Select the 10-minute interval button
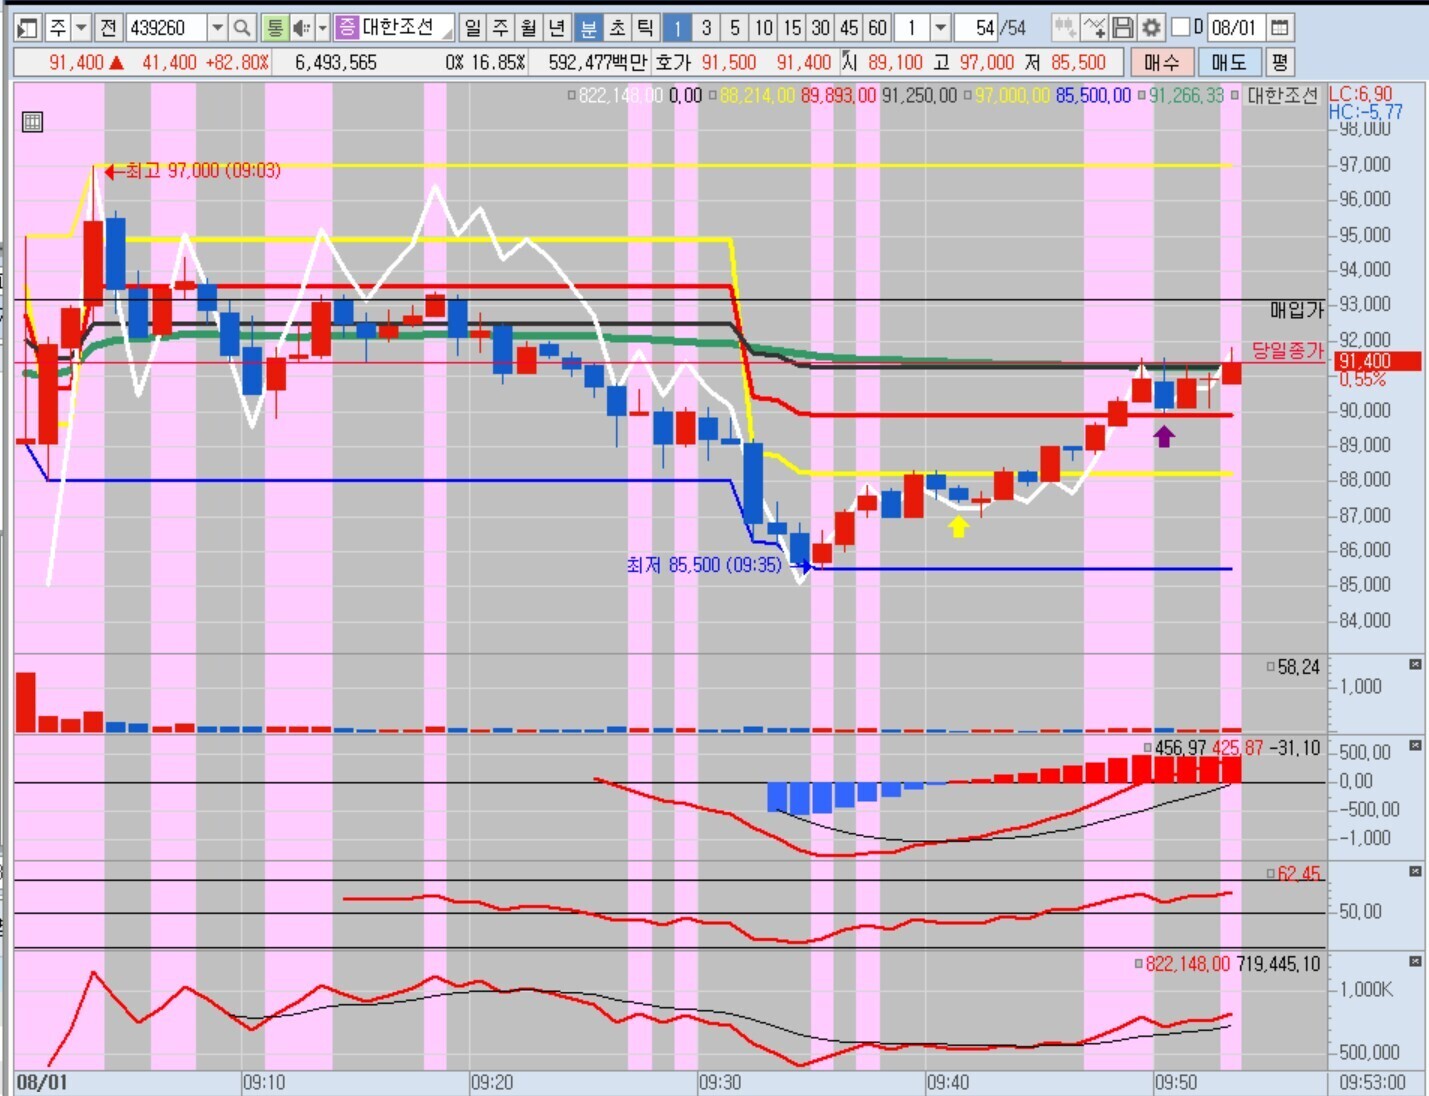 (764, 27)
